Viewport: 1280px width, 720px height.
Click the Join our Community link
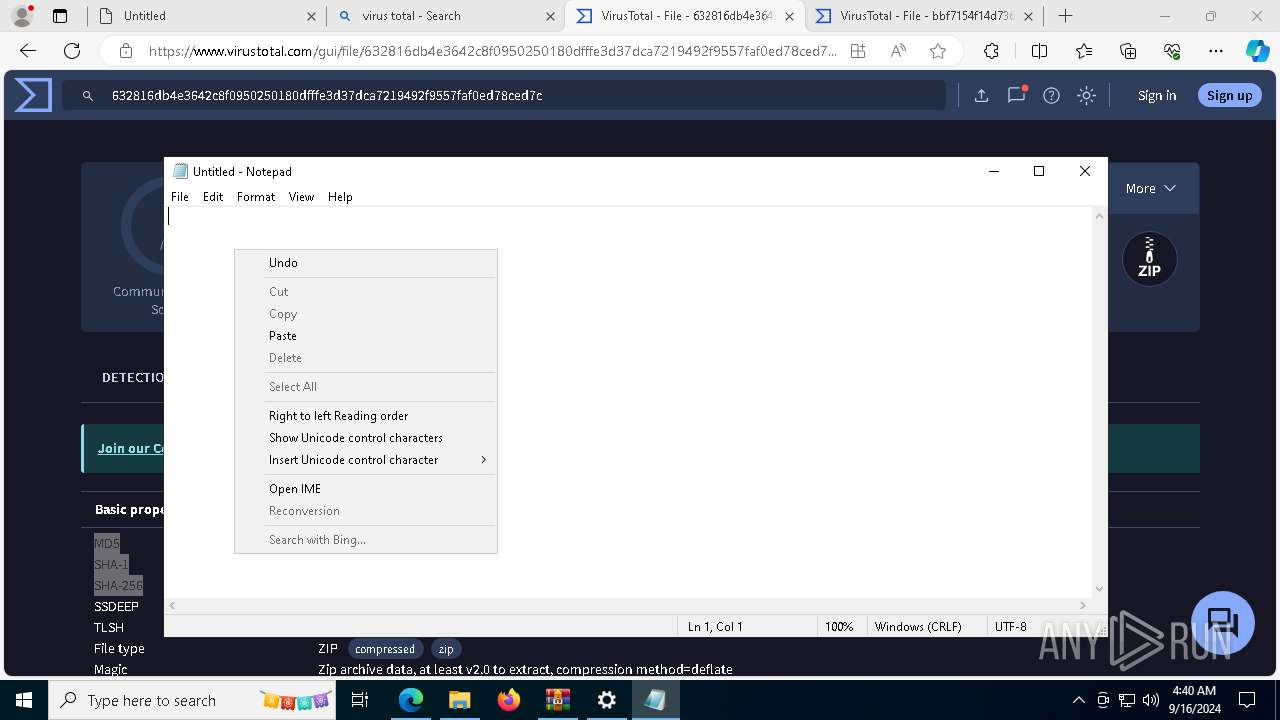pyautogui.click(x=131, y=448)
